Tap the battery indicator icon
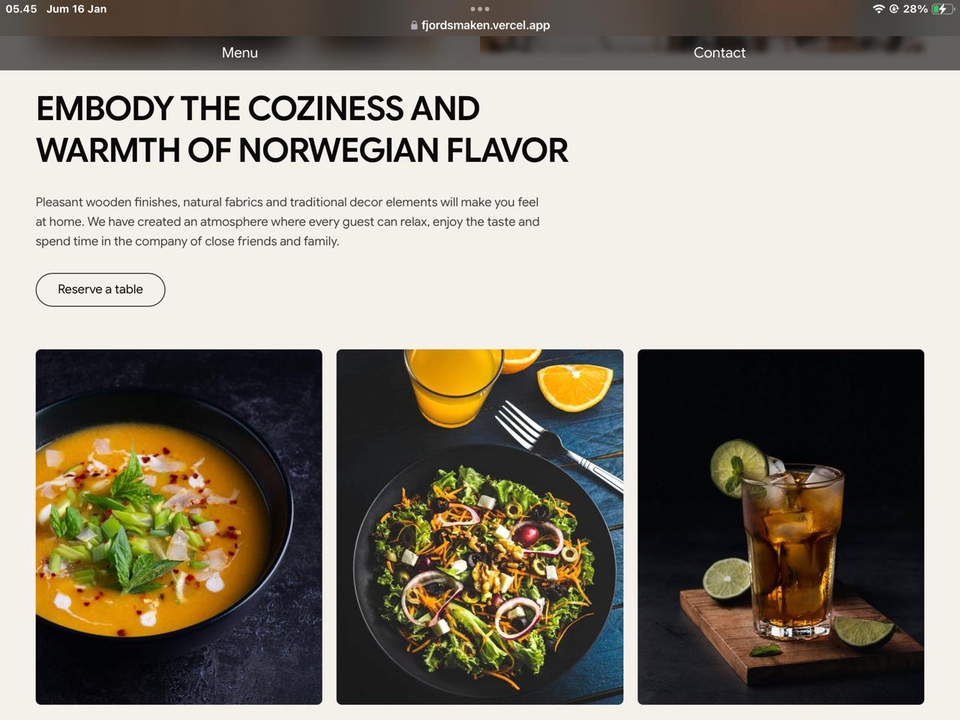 point(942,9)
